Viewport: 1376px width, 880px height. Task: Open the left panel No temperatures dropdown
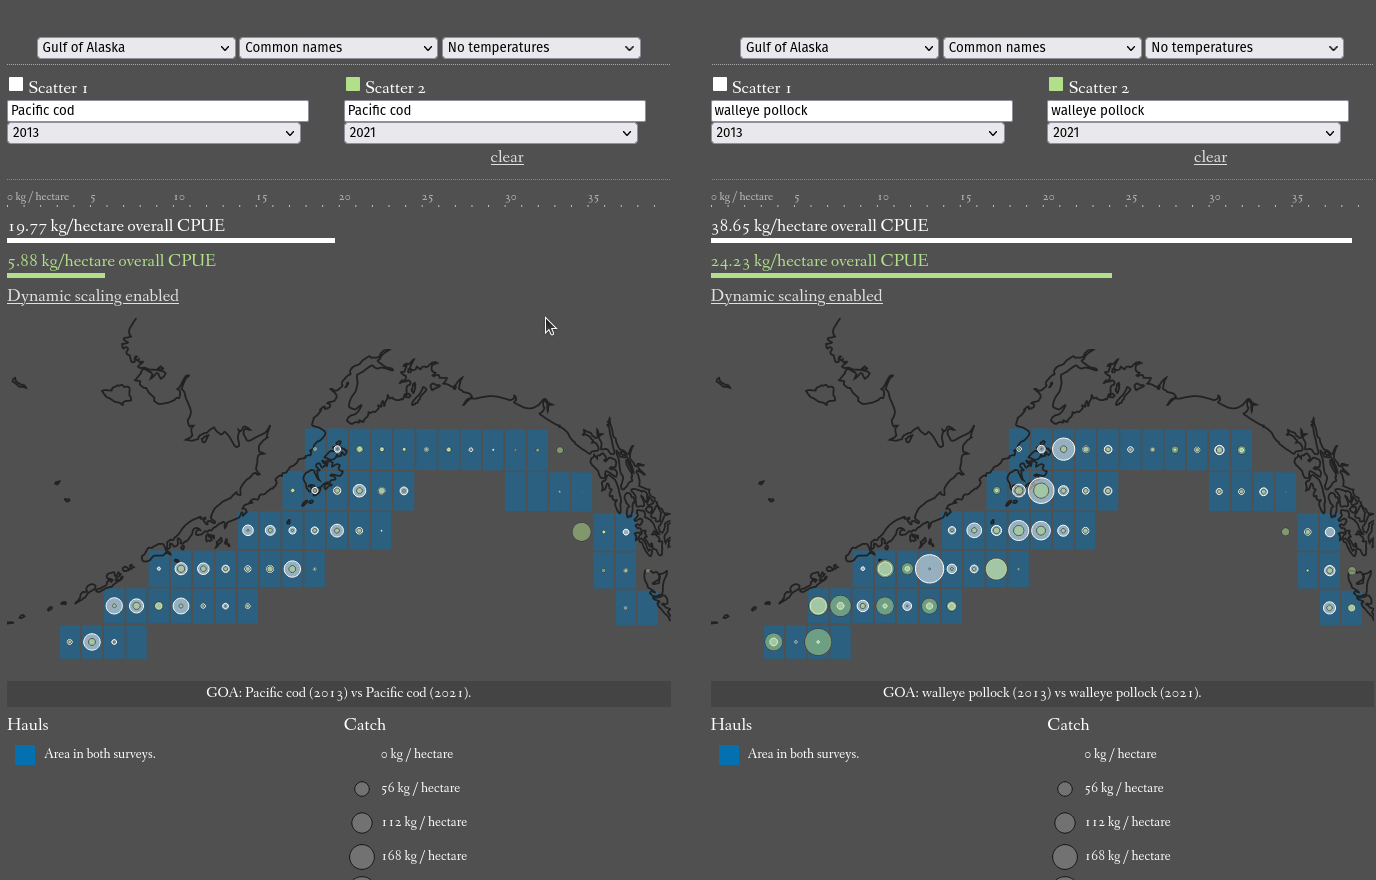click(541, 48)
